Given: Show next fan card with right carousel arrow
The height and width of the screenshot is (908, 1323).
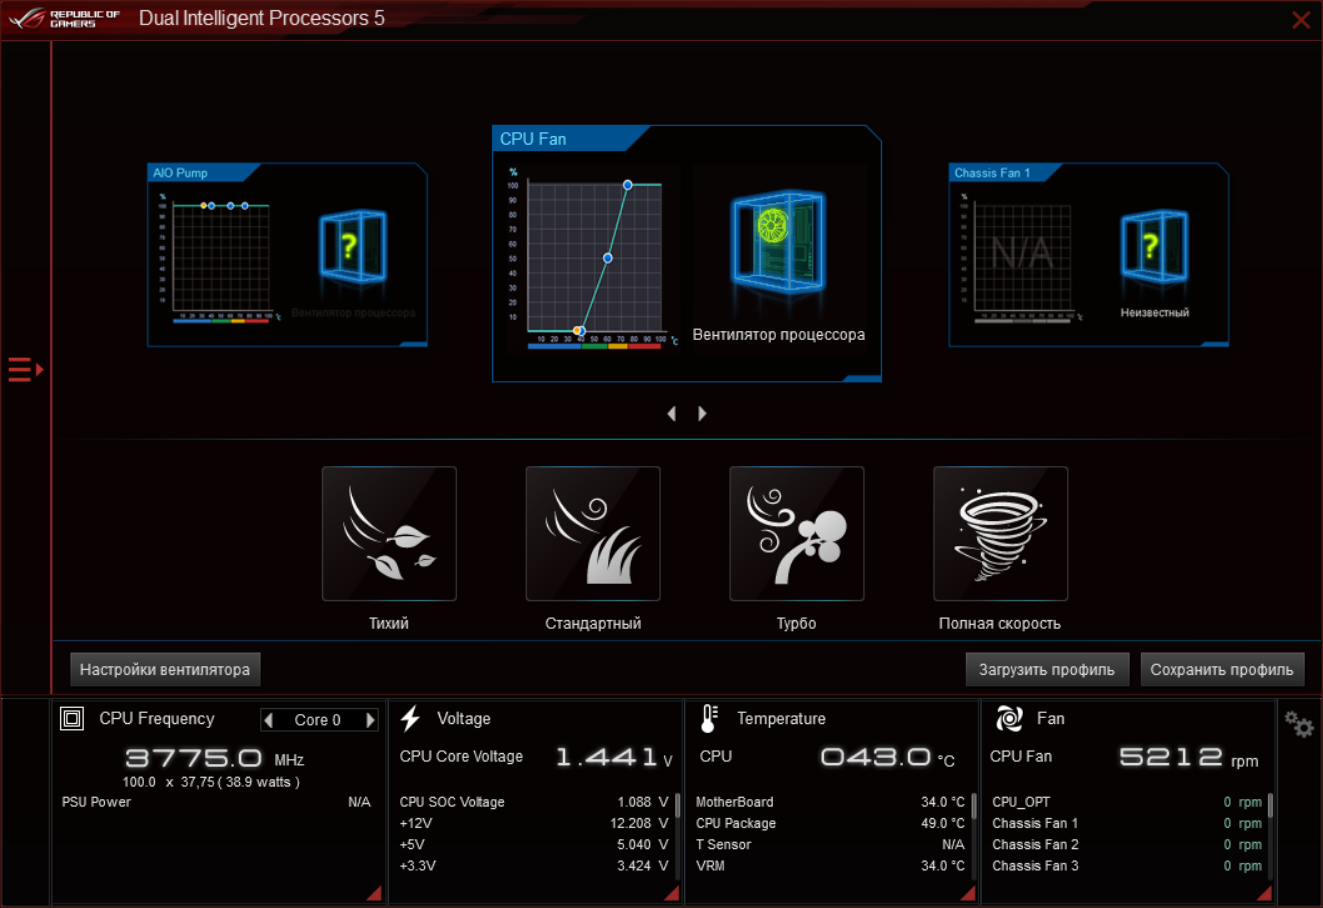Looking at the screenshot, I should pyautogui.click(x=702, y=413).
